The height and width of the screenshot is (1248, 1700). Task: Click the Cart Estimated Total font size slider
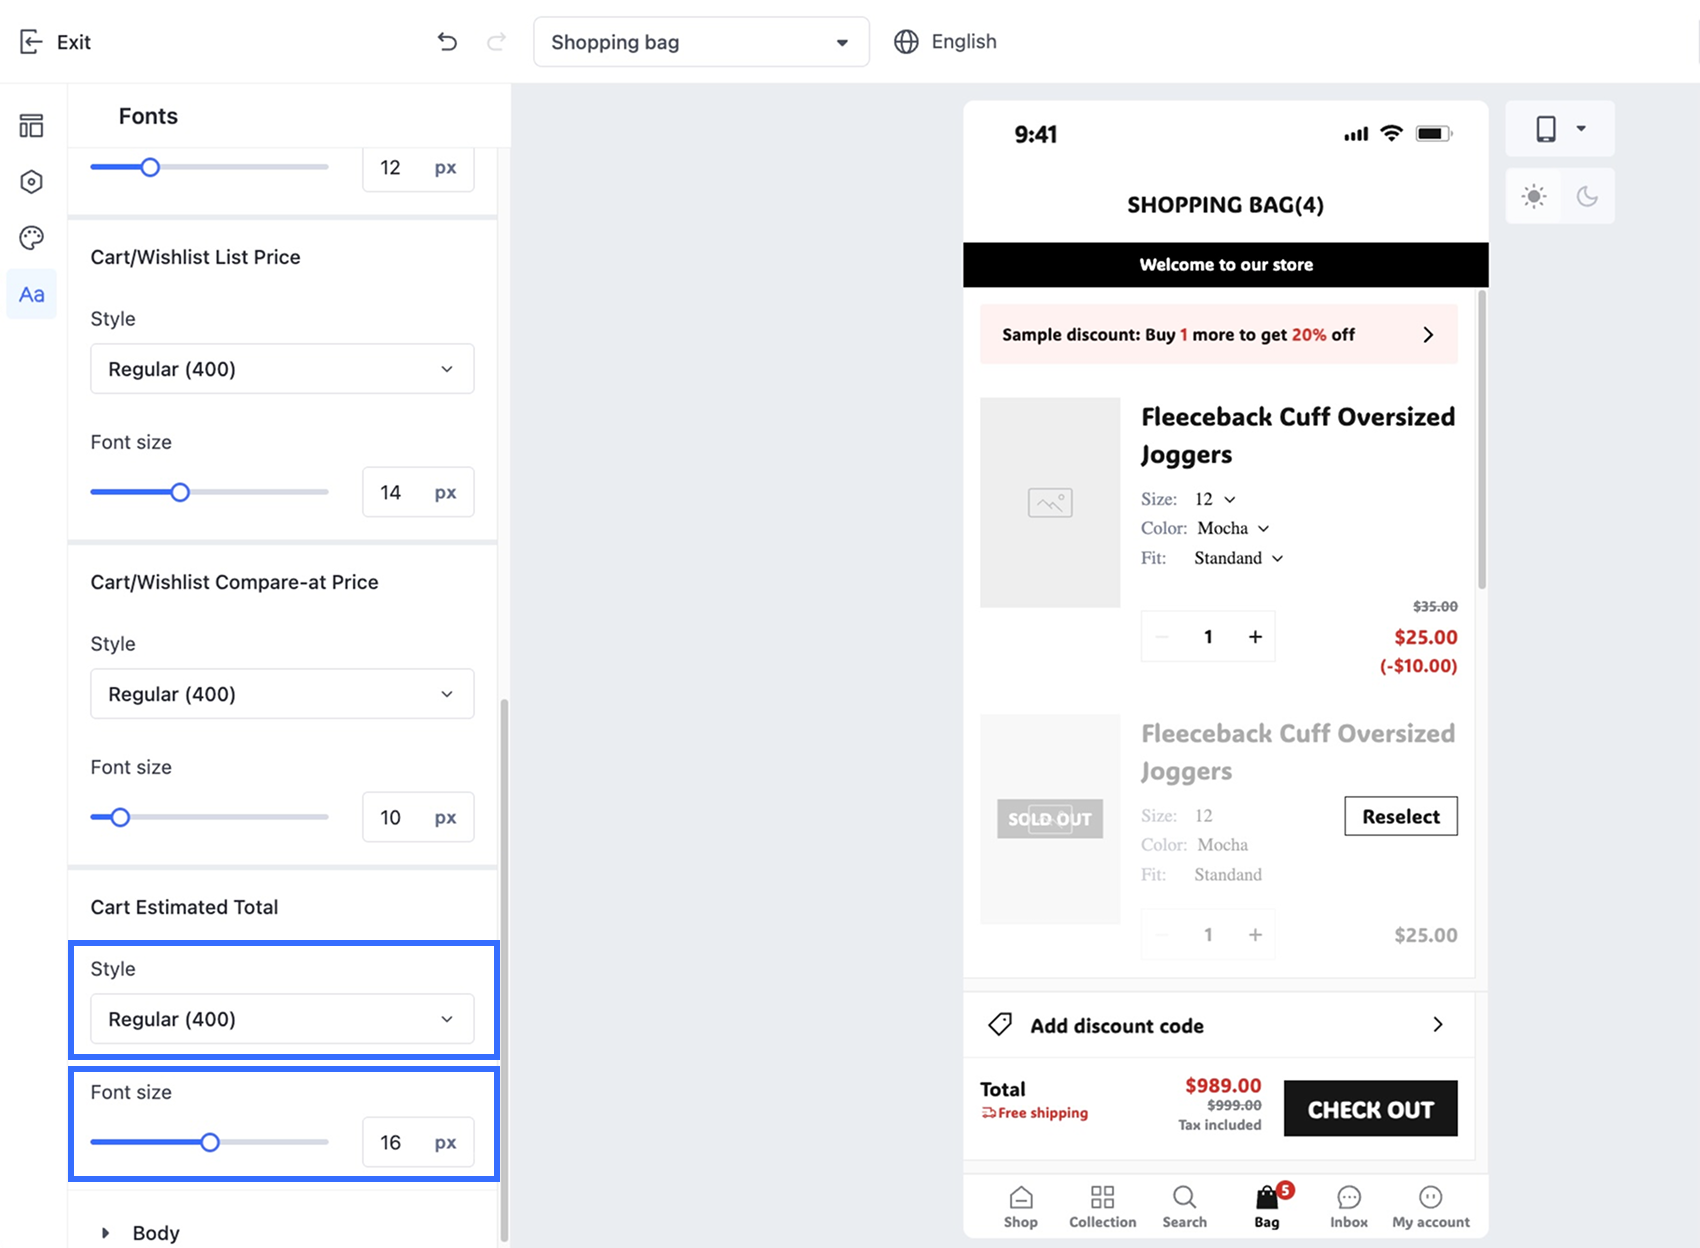tap(209, 1142)
